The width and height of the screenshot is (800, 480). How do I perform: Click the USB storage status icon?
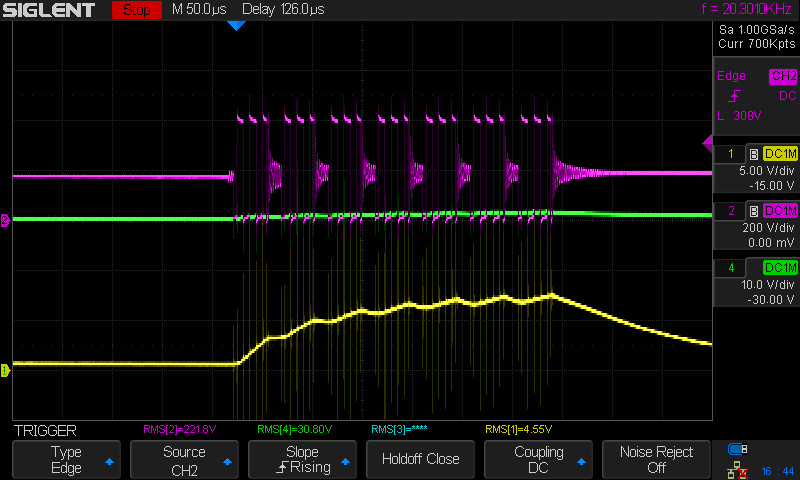[737, 449]
